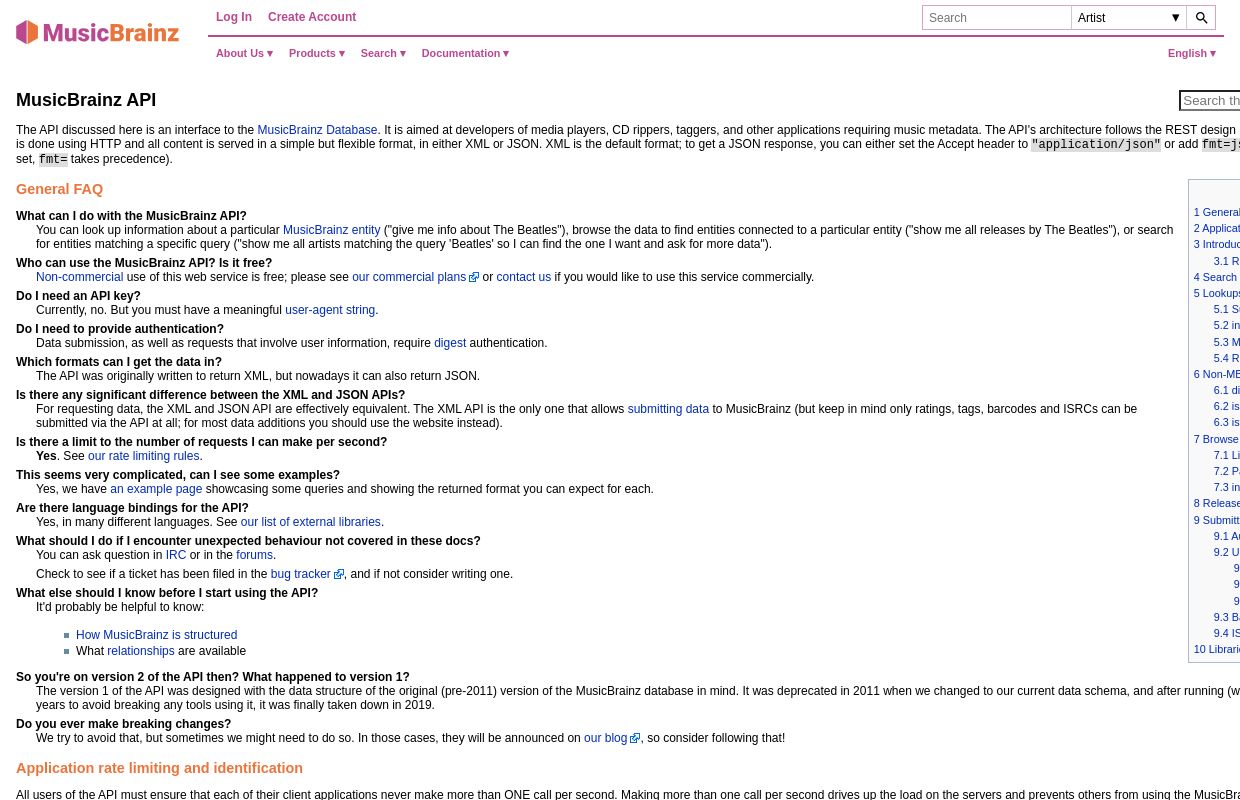Click the MusicBrainz logo

(97, 33)
